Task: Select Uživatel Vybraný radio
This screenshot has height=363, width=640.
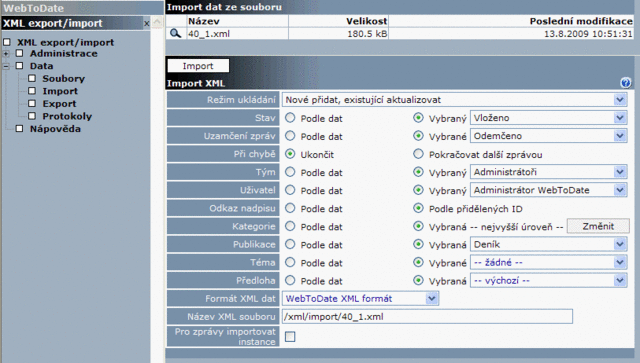Action: tap(418, 190)
